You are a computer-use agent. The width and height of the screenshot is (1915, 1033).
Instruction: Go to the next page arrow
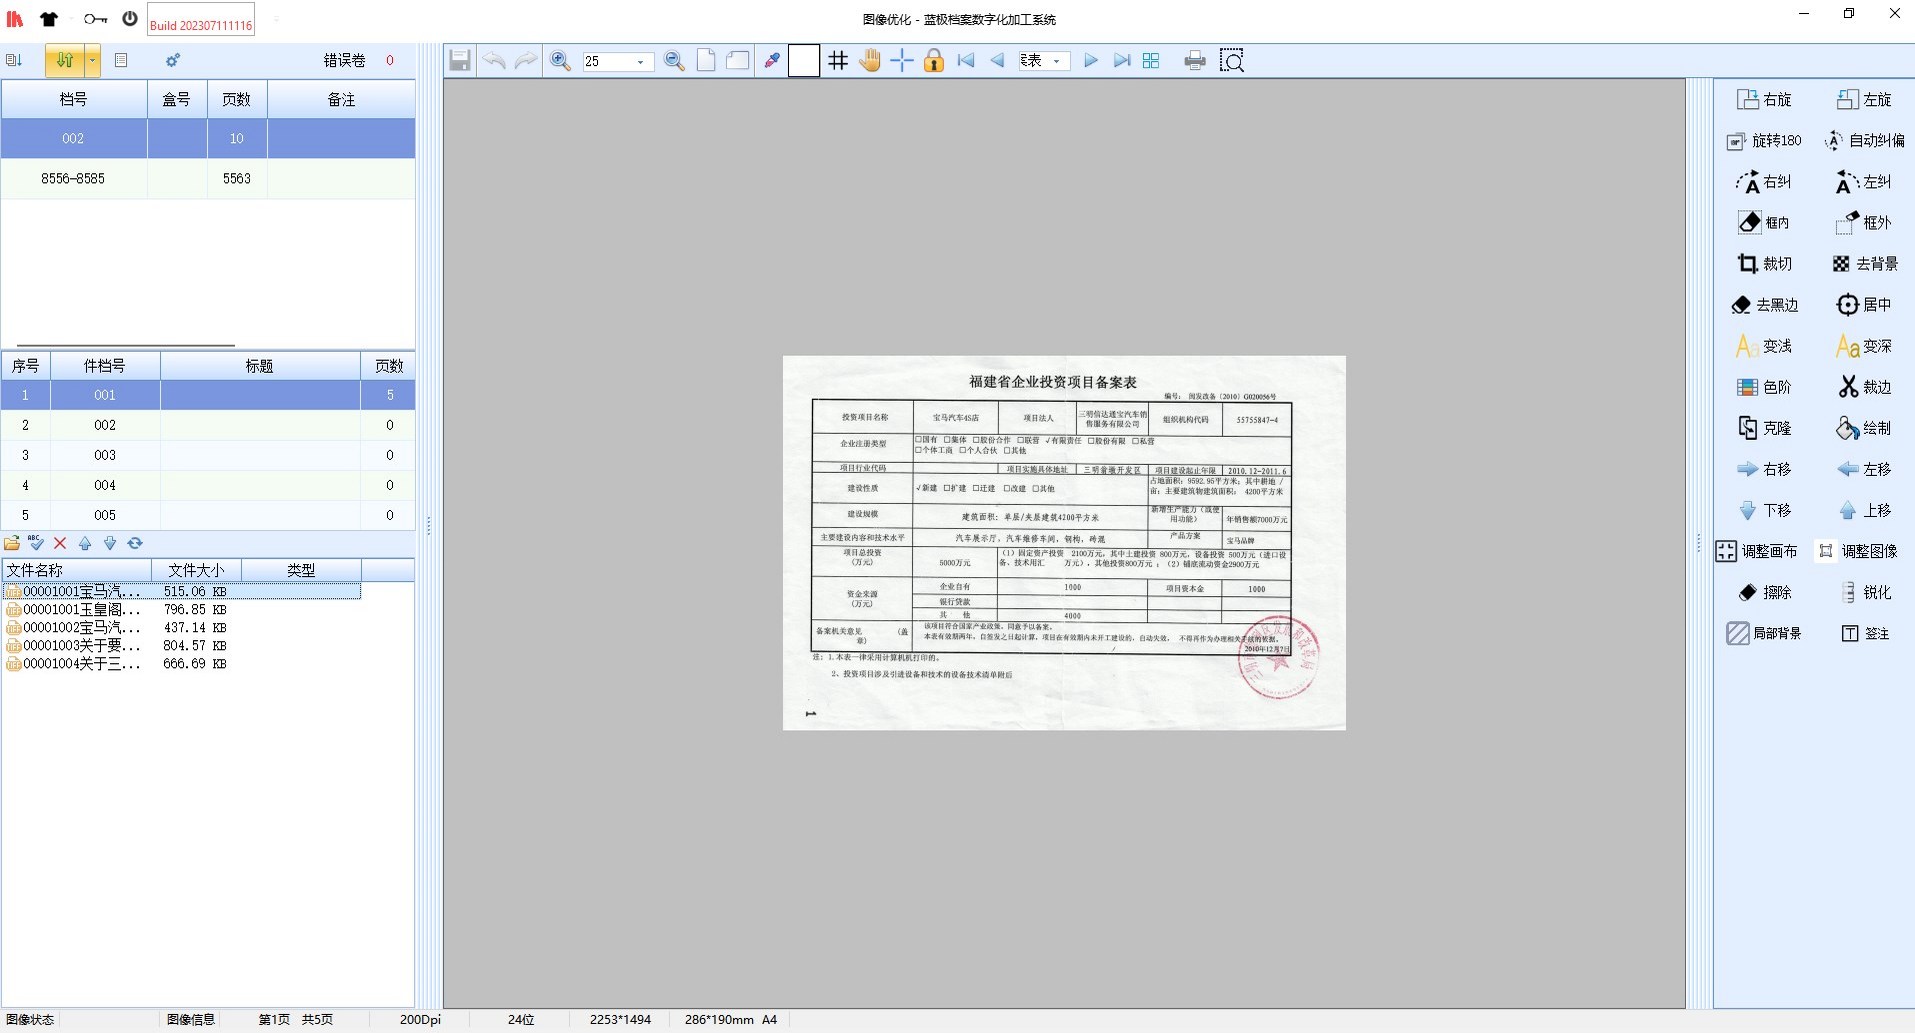point(1090,61)
